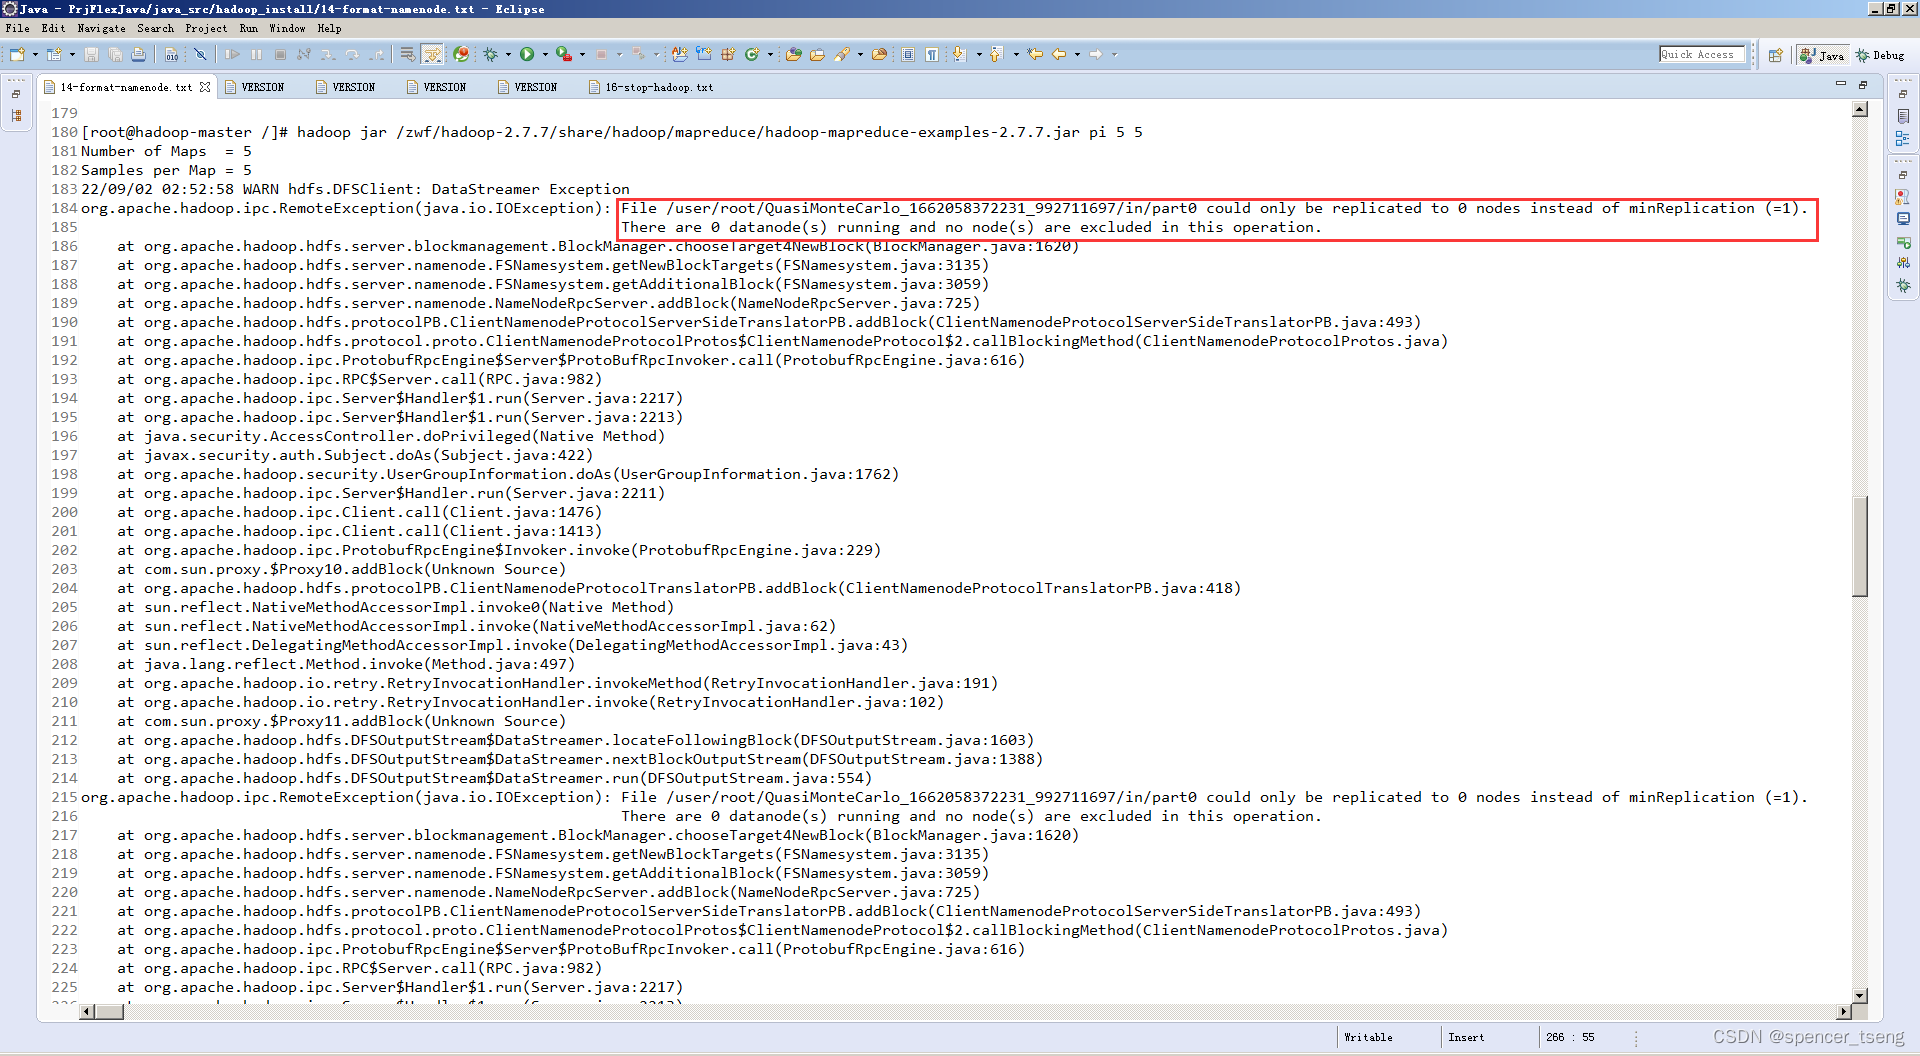Select the Save All icon

tap(116, 54)
